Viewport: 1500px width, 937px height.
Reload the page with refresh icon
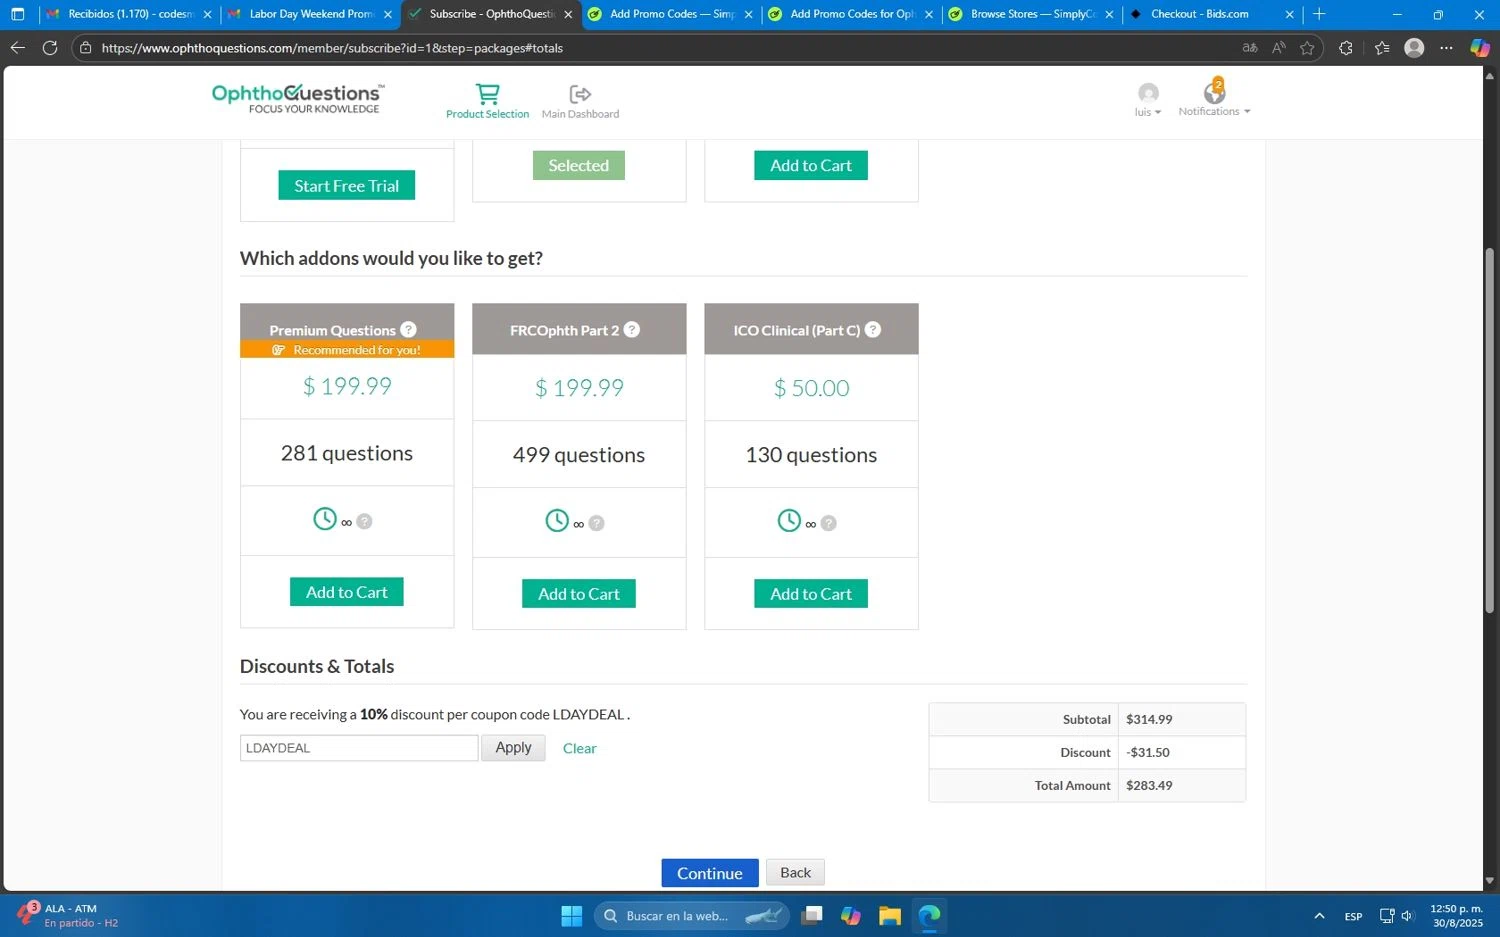49,48
